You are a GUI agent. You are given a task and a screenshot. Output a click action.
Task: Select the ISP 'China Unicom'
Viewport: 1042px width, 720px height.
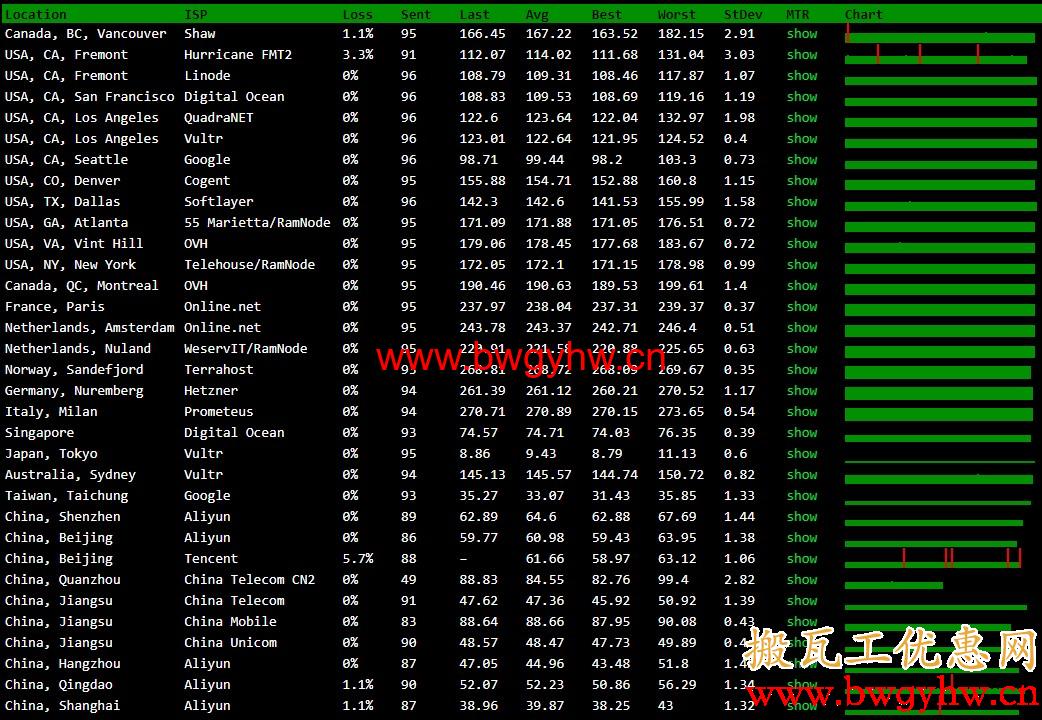[x=230, y=642]
